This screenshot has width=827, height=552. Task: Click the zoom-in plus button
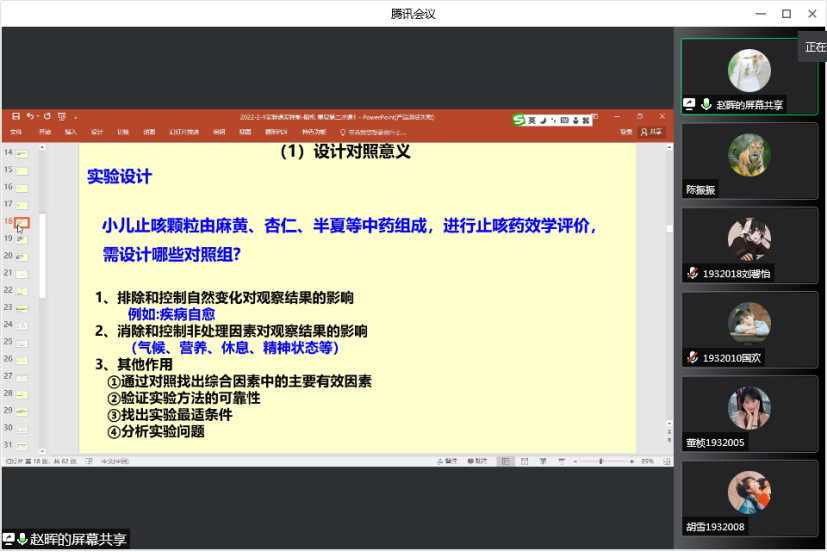(631, 461)
